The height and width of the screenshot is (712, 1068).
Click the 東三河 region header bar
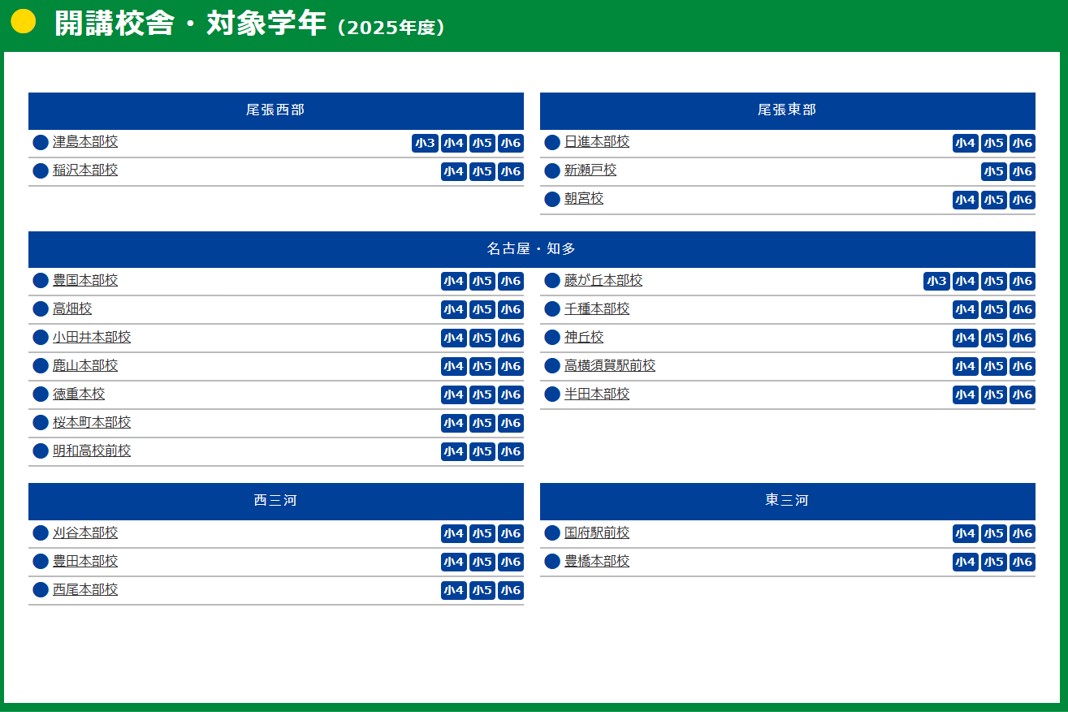coord(787,501)
